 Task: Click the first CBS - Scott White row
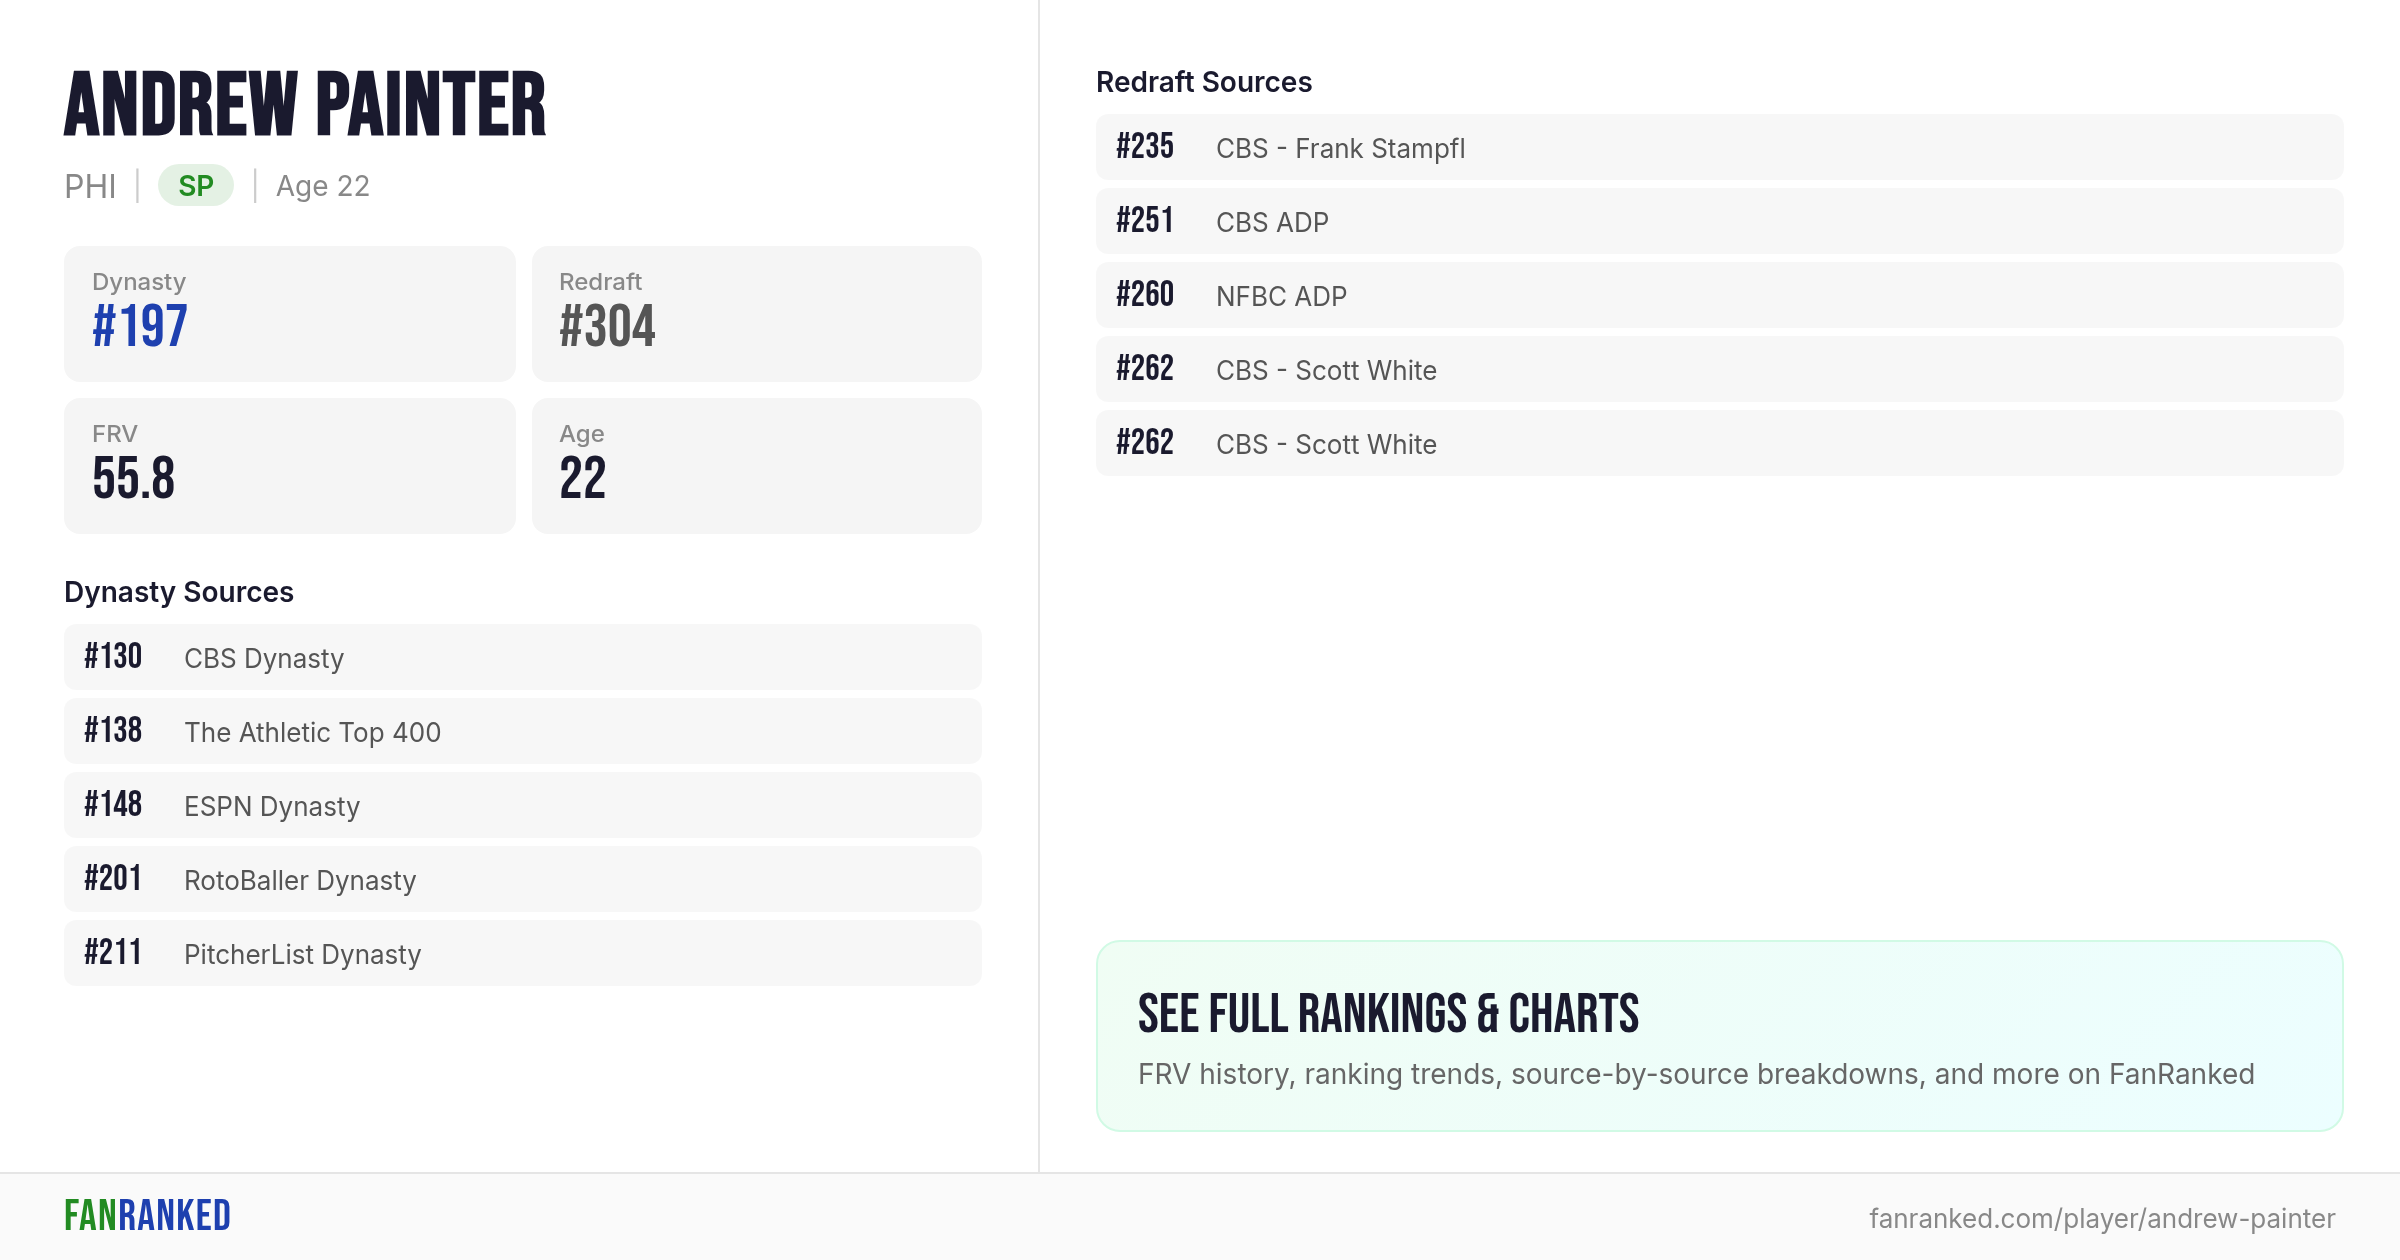click(1720, 369)
